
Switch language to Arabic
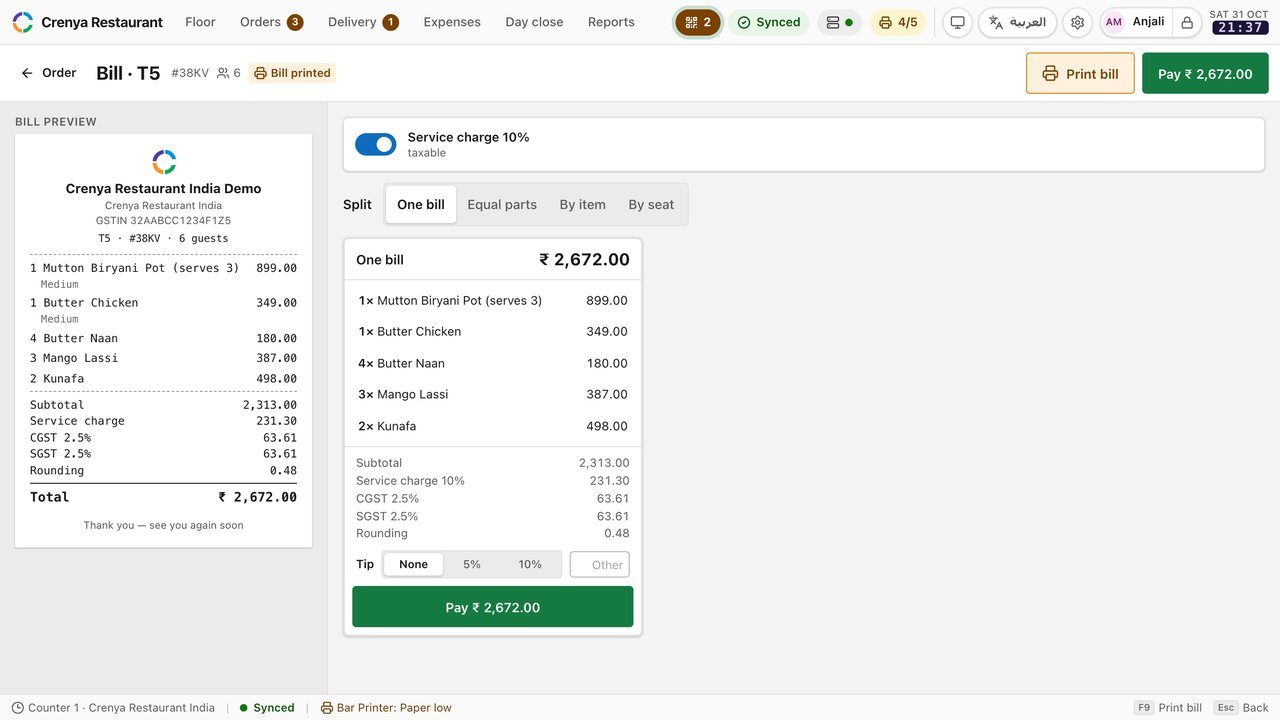[1017, 22]
